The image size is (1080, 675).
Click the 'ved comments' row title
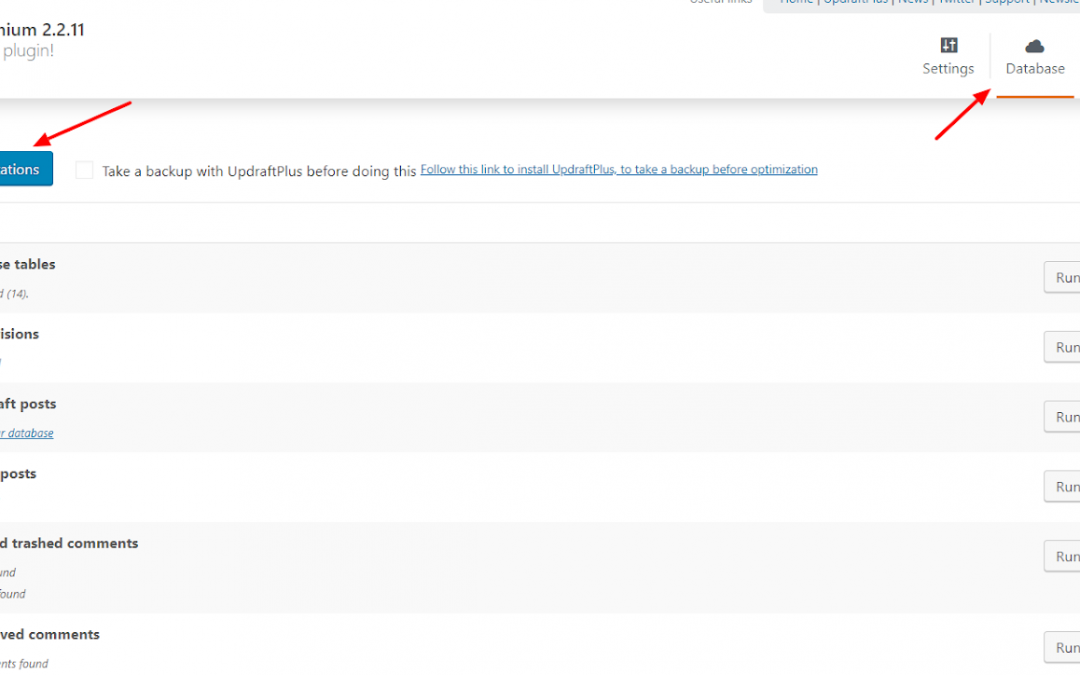[x=50, y=634]
